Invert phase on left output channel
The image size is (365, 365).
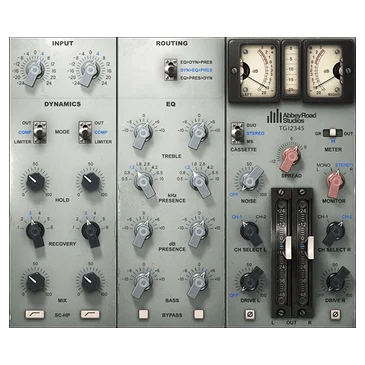[250, 314]
